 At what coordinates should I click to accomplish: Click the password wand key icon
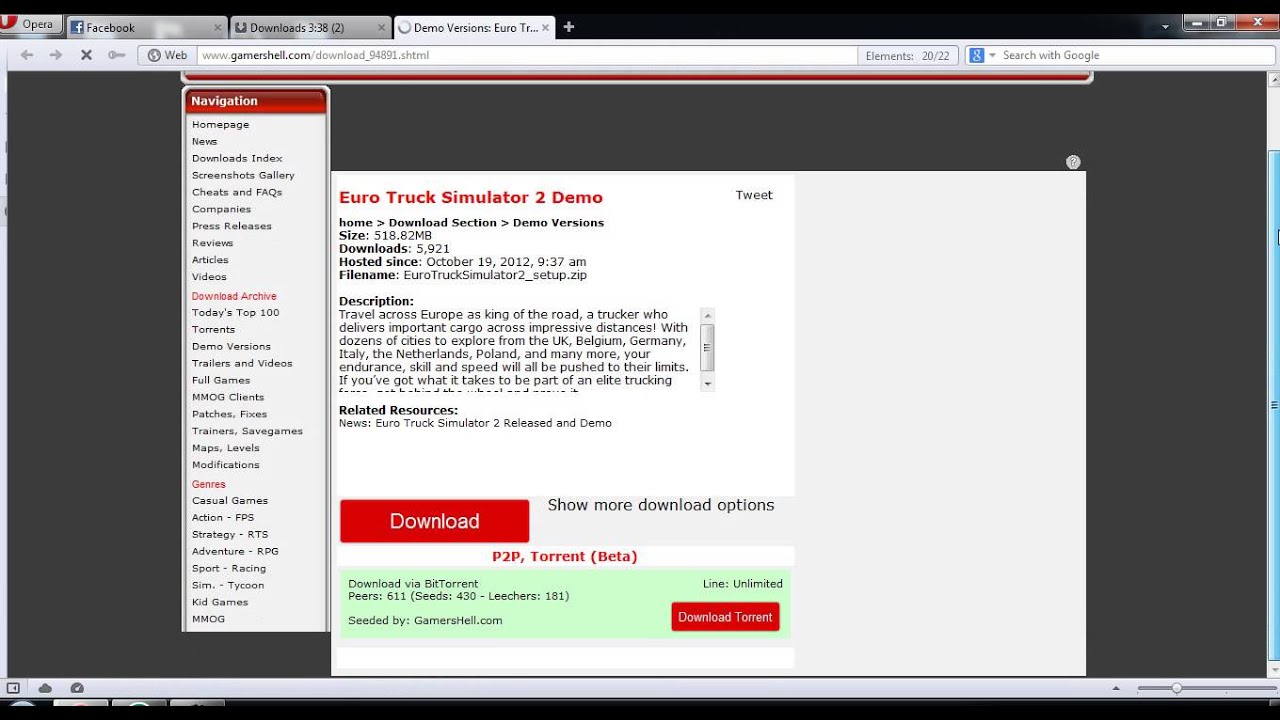coord(116,55)
